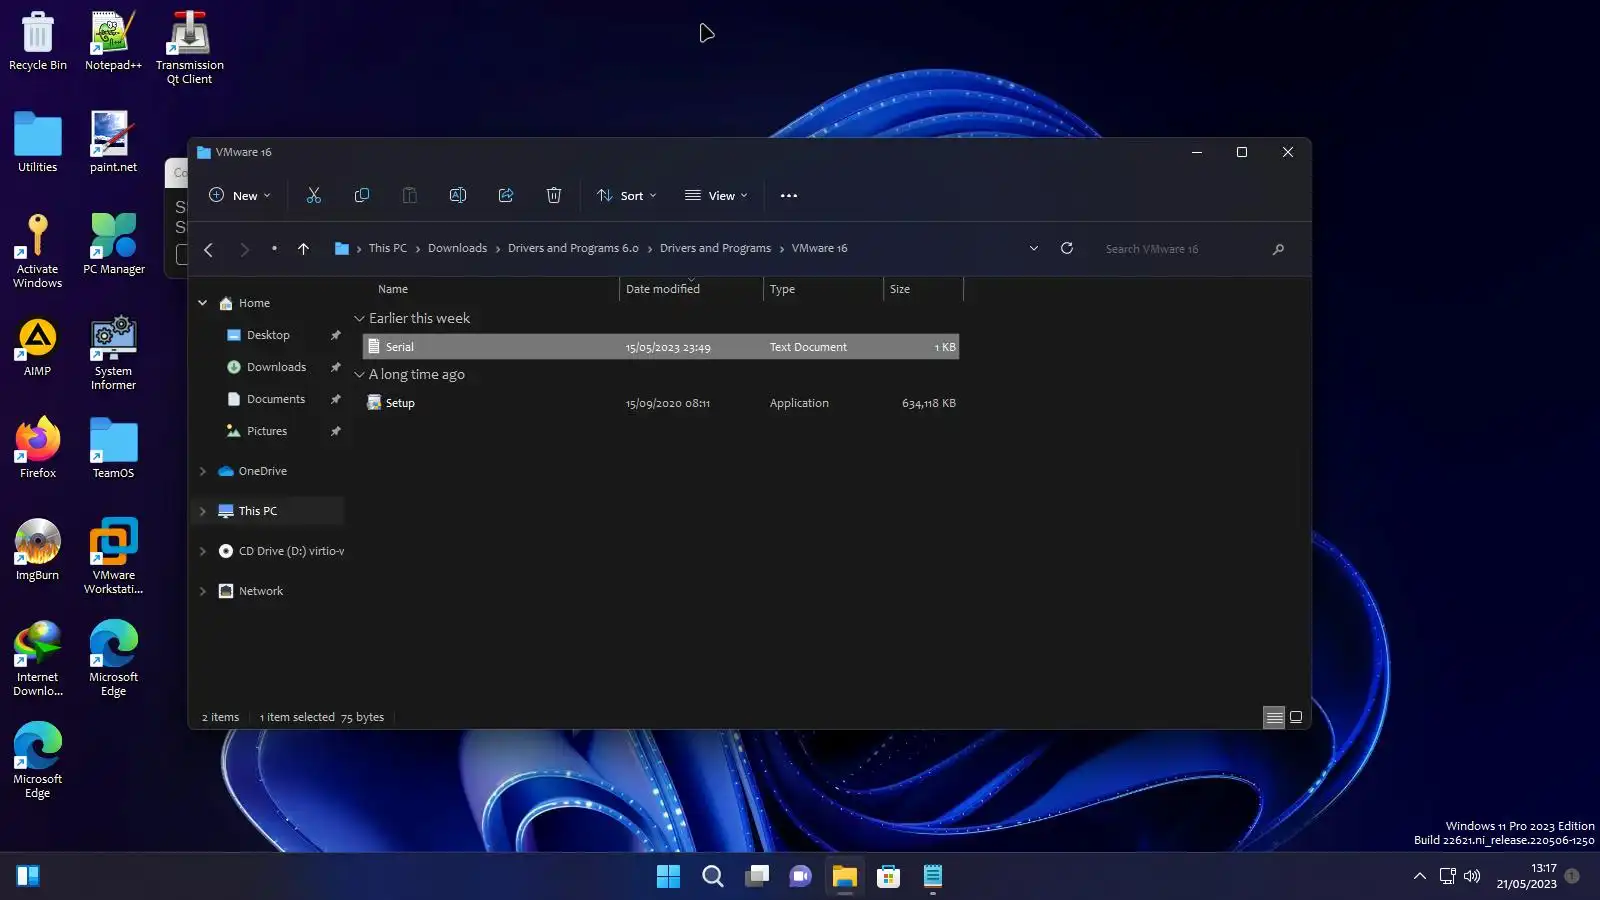1600x900 pixels.
Task: Open the address bar history dropdown
Action: (x=1034, y=249)
